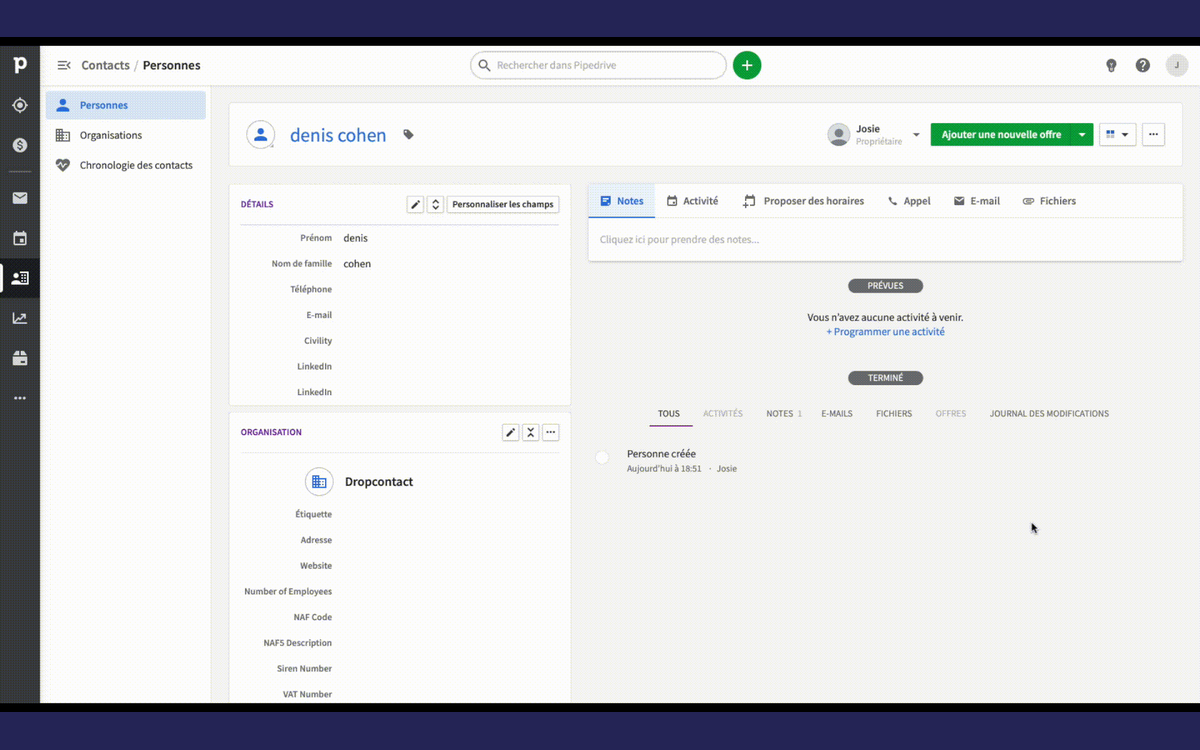Open the E-mail tab

[976, 201]
